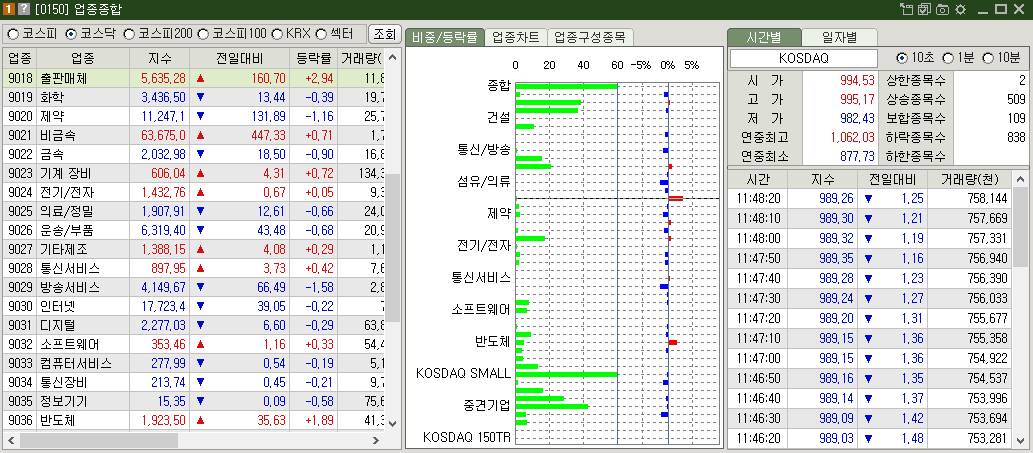Click the 상승종목수 value 509
1033x453 pixels.
pyautogui.click(x=1017, y=99)
